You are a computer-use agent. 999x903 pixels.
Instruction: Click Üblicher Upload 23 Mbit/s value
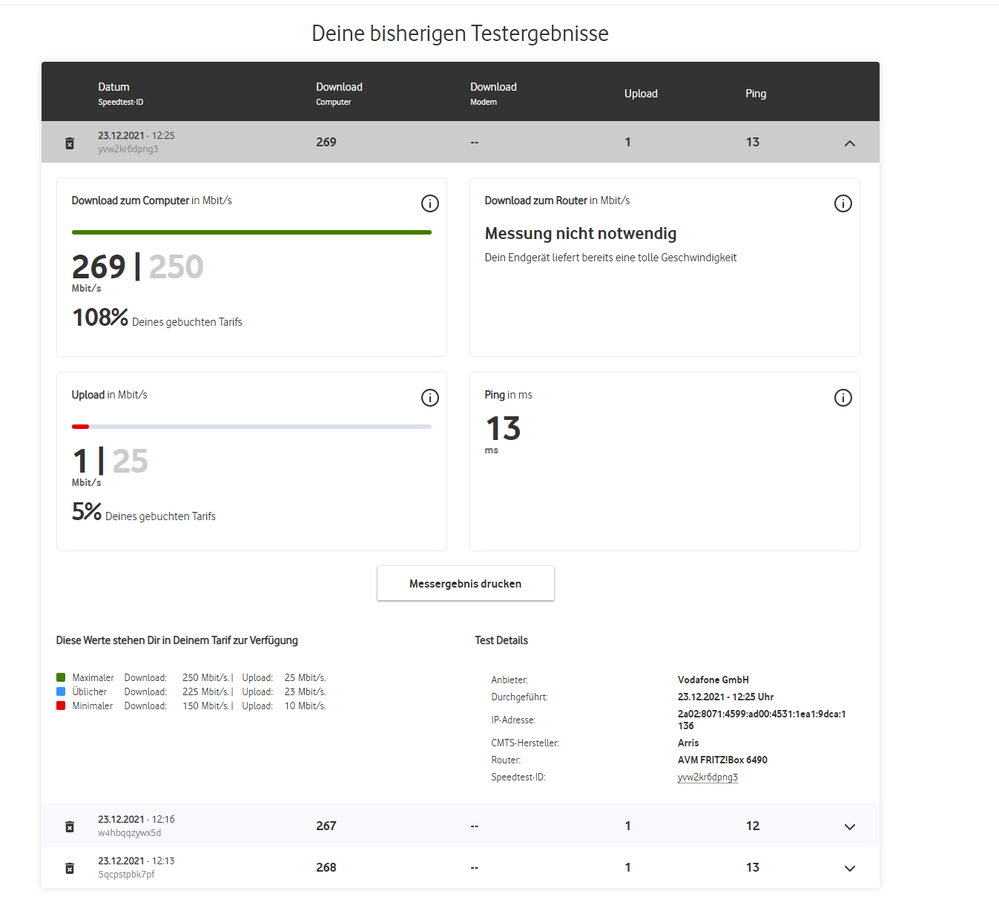(305, 691)
